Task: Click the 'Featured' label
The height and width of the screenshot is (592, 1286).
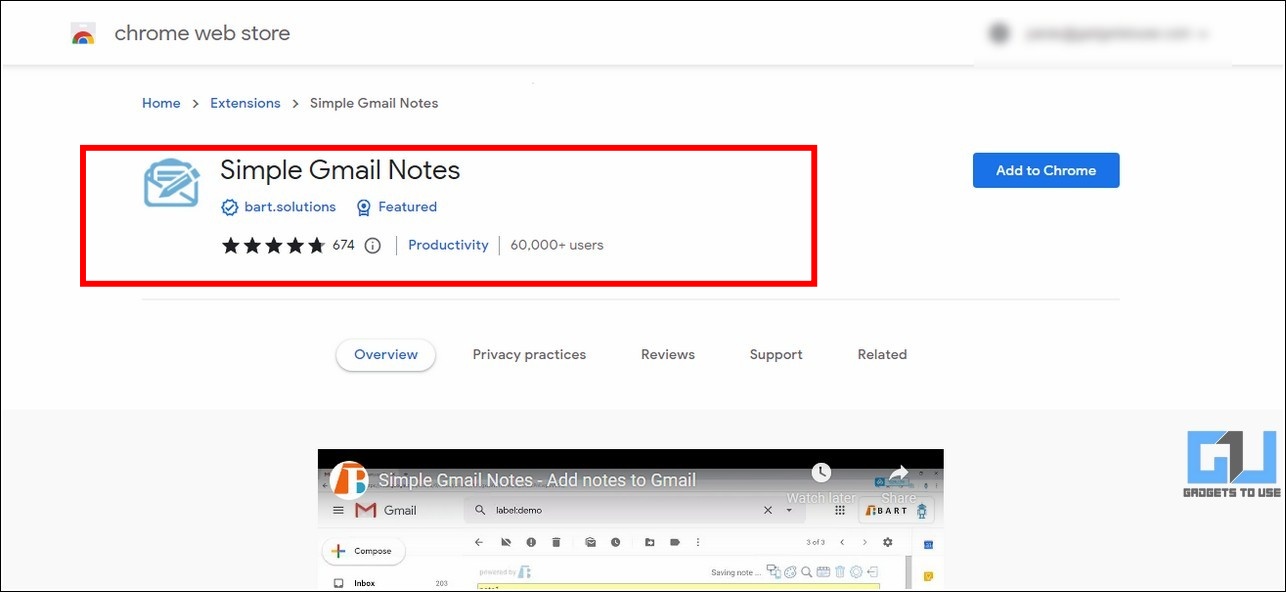Action: pyautogui.click(x=407, y=207)
